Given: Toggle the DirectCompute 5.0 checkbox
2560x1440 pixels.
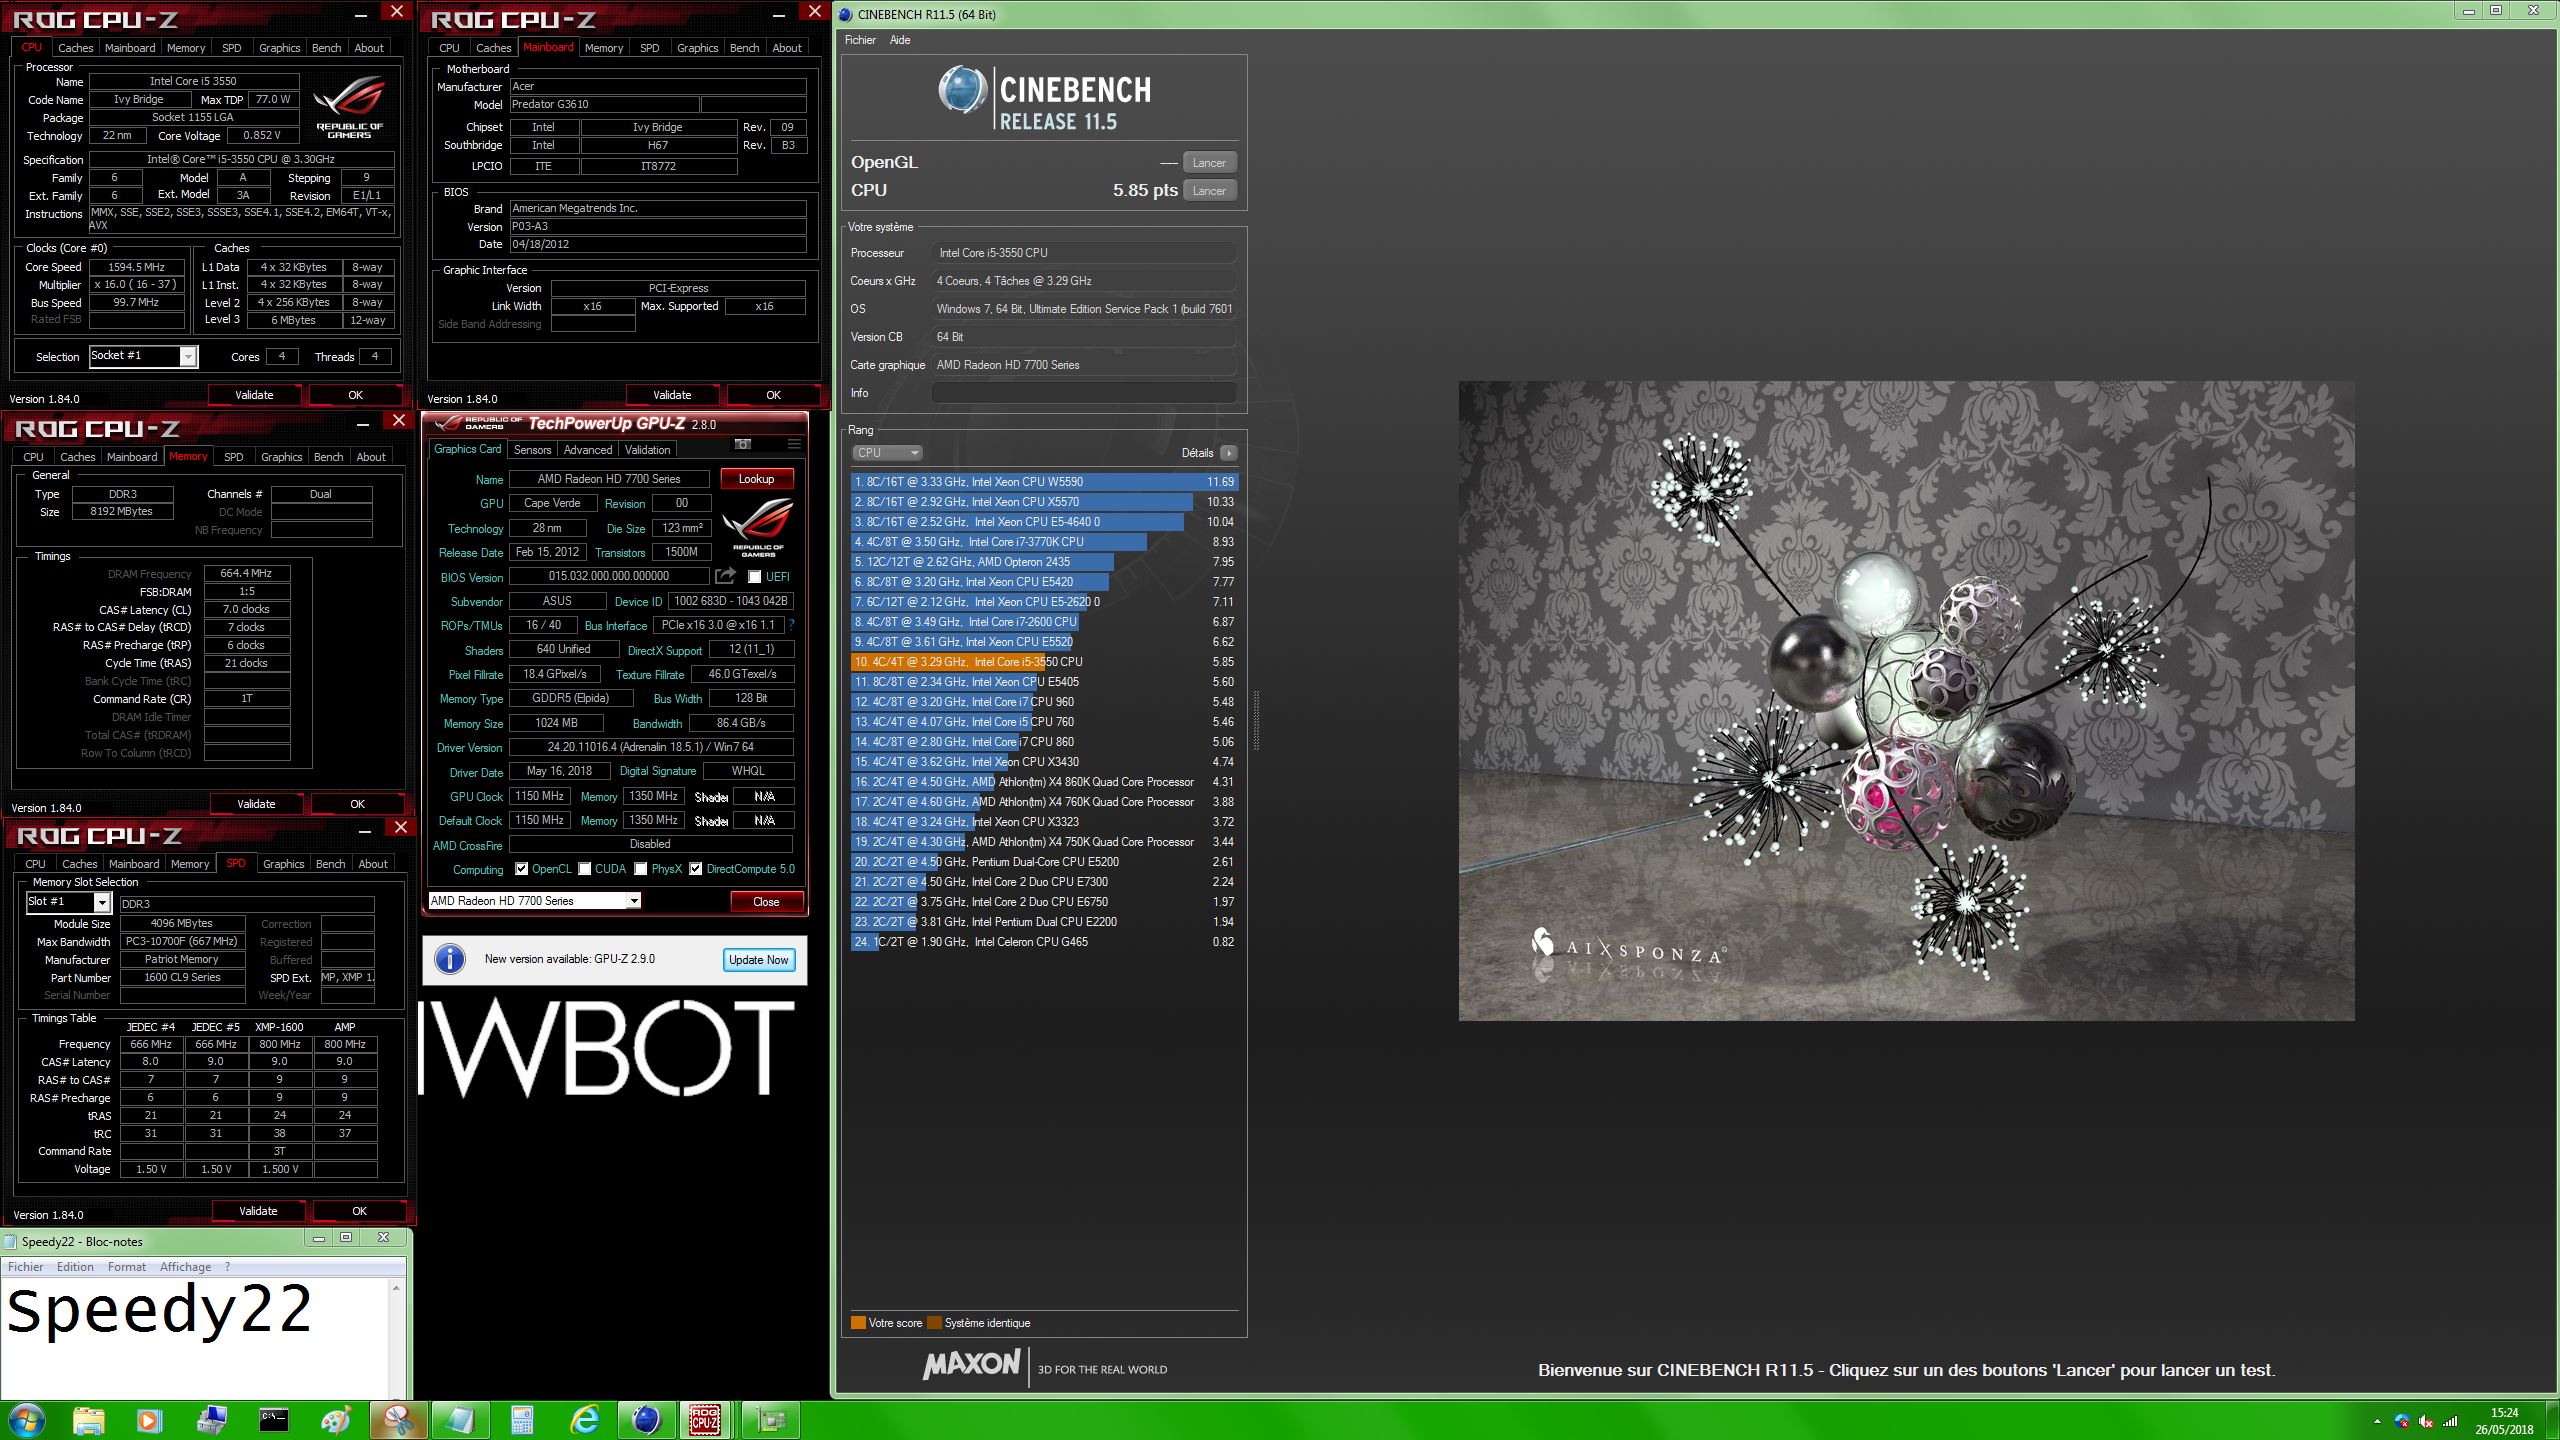Looking at the screenshot, I should click(x=696, y=869).
